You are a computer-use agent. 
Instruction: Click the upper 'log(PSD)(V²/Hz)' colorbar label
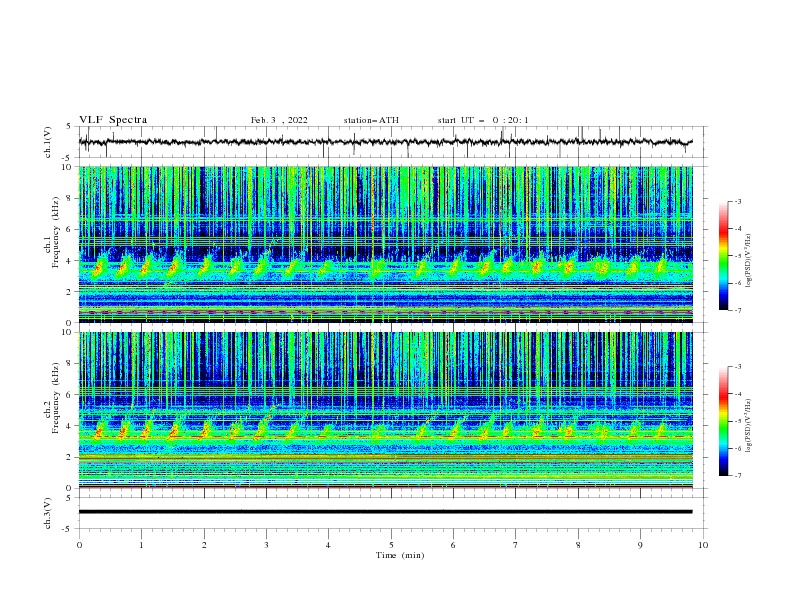tap(748, 261)
